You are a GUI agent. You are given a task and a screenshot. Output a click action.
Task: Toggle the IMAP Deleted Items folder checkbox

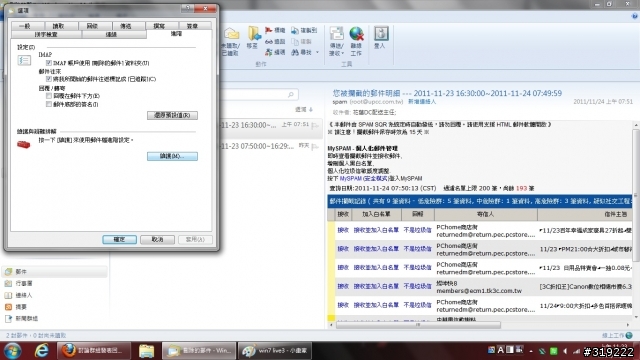[x=49, y=63]
